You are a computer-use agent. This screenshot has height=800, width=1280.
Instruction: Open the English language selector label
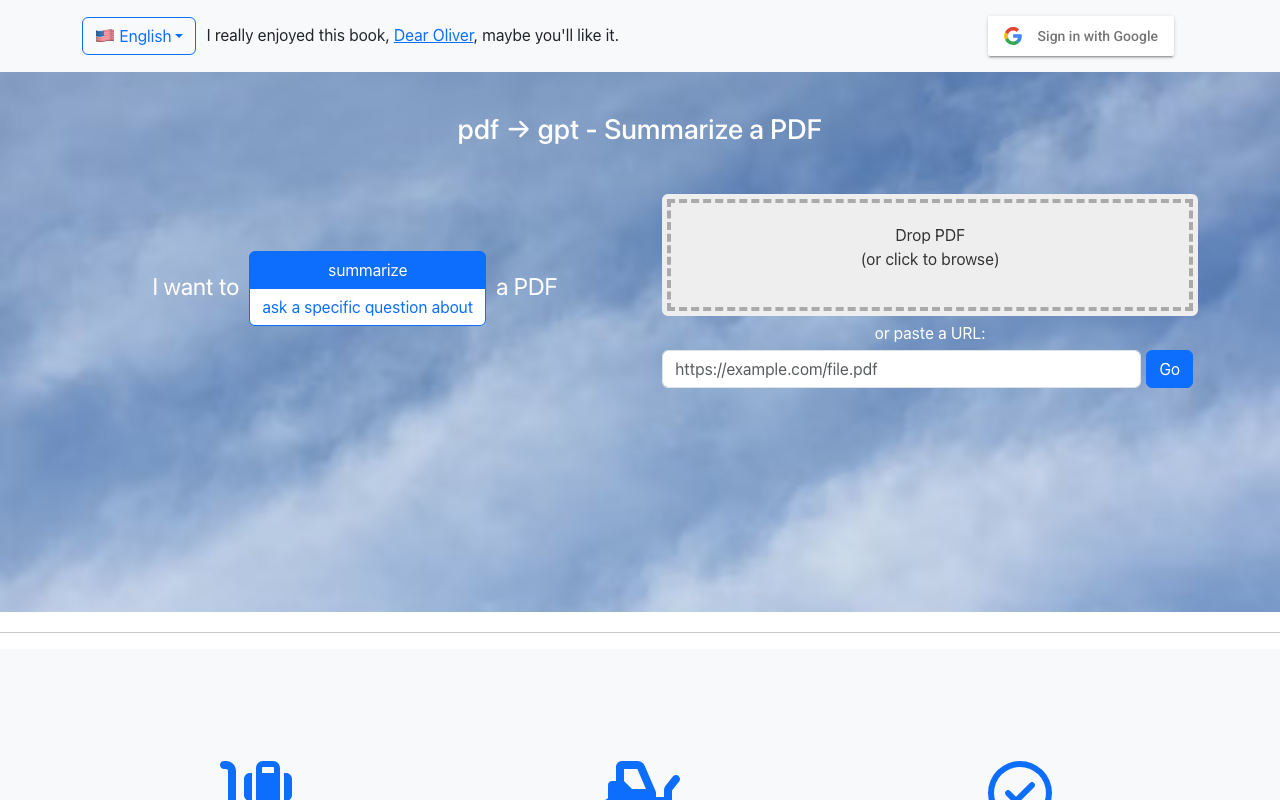pyautogui.click(x=145, y=36)
